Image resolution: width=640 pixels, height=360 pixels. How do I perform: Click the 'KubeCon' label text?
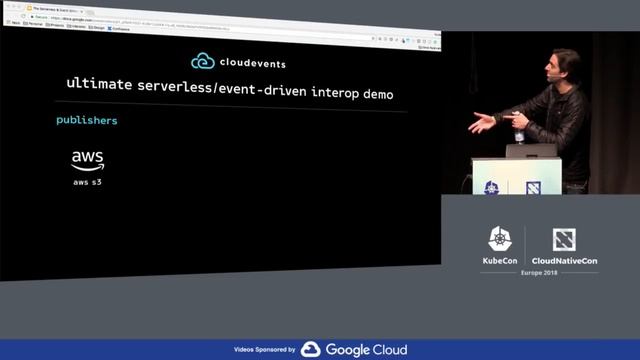tap(500, 261)
